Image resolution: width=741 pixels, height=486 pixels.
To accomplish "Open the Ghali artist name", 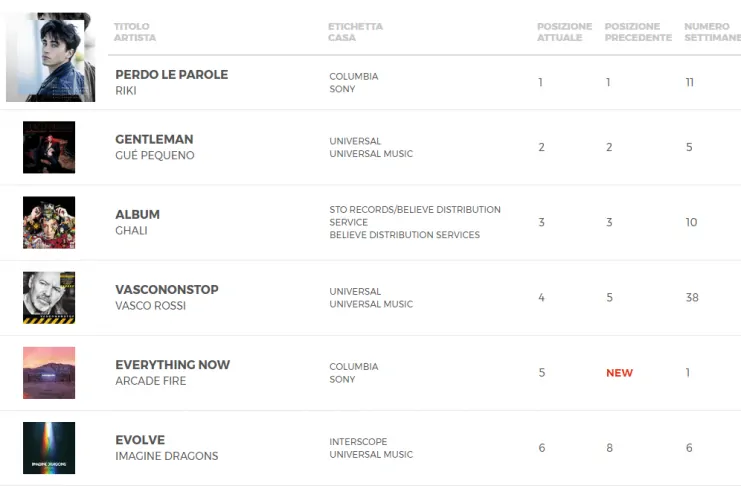I will 131,230.
